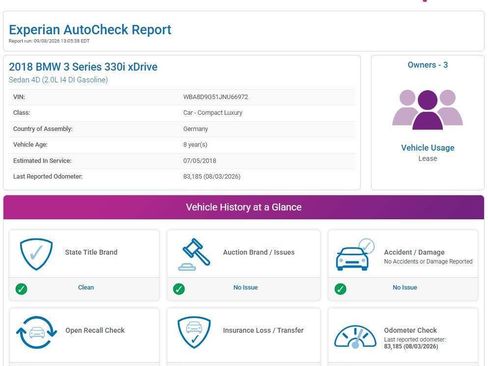The width and height of the screenshot is (488, 366).
Task: Click the Open Recall Check label
Action: point(95,330)
